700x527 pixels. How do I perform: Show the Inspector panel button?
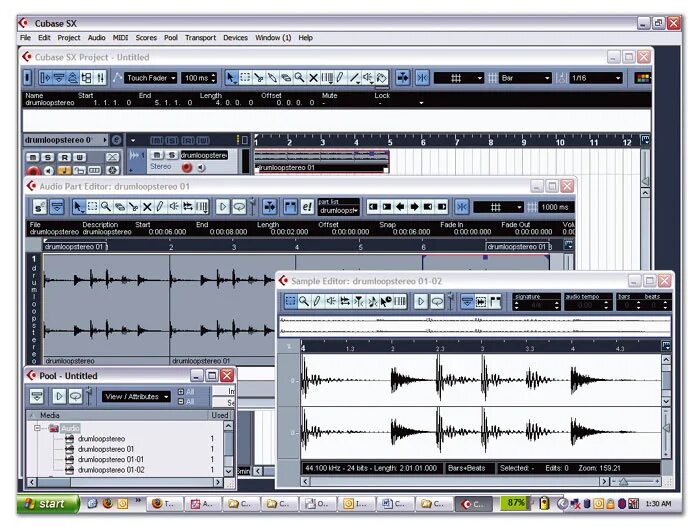(x=45, y=78)
